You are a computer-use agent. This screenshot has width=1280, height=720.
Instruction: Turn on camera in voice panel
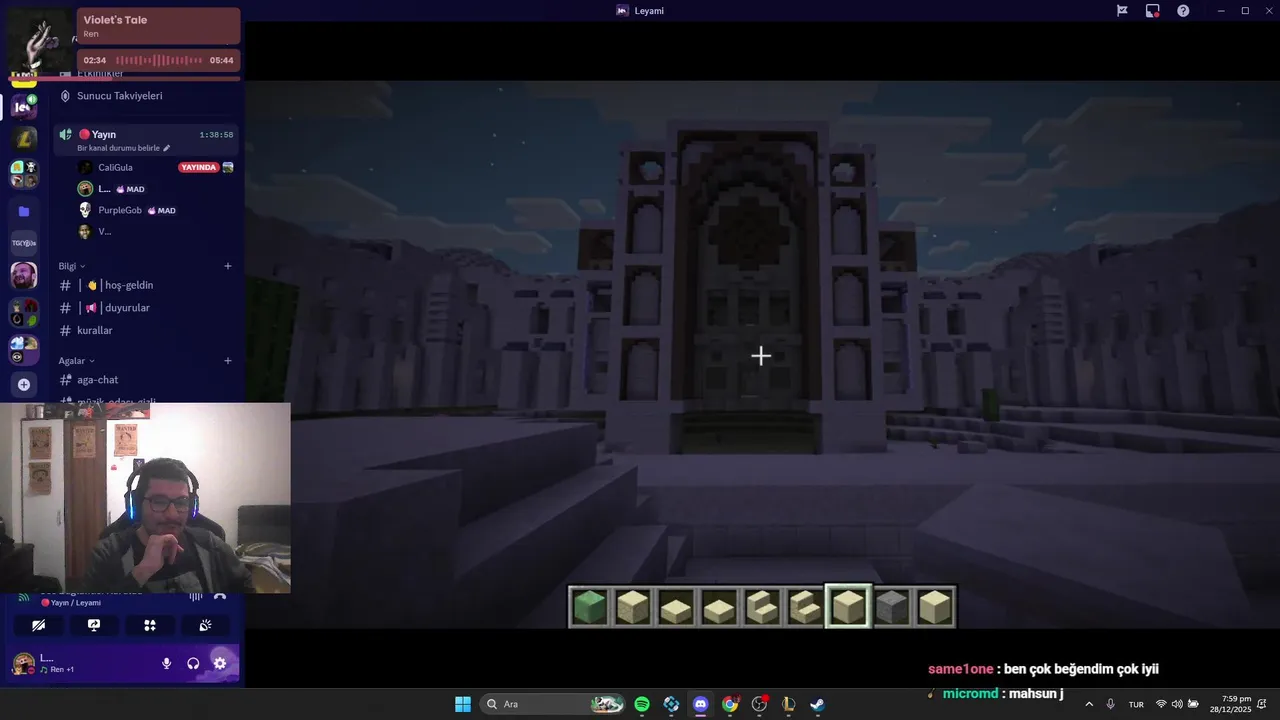pos(38,625)
